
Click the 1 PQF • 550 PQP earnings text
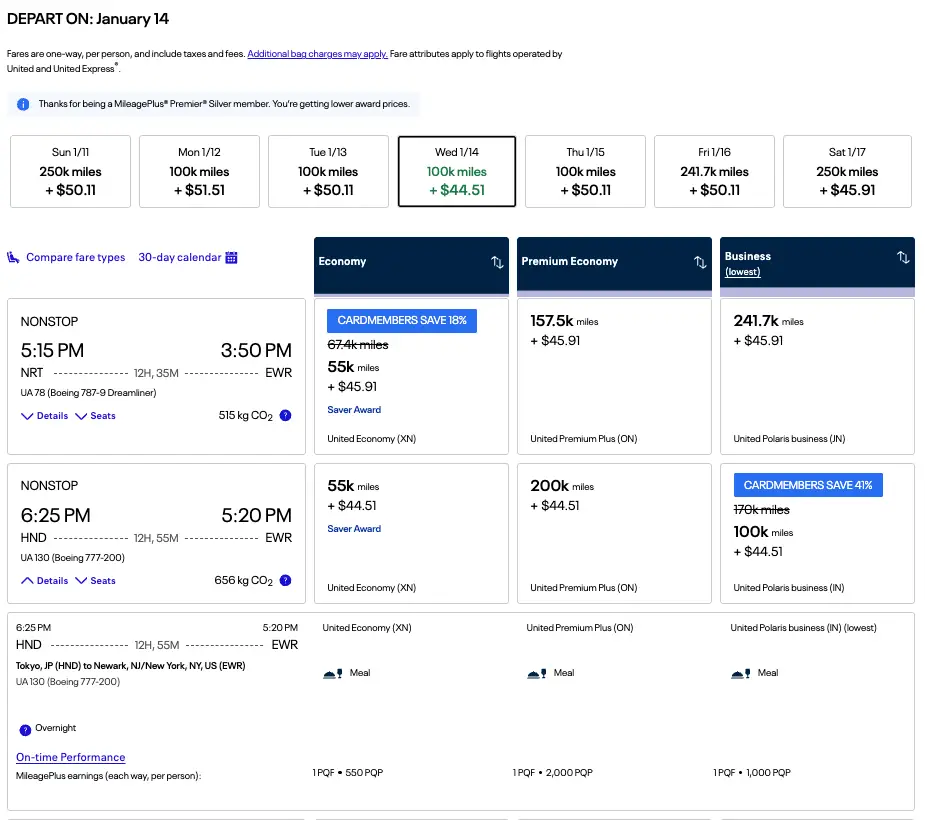347,773
